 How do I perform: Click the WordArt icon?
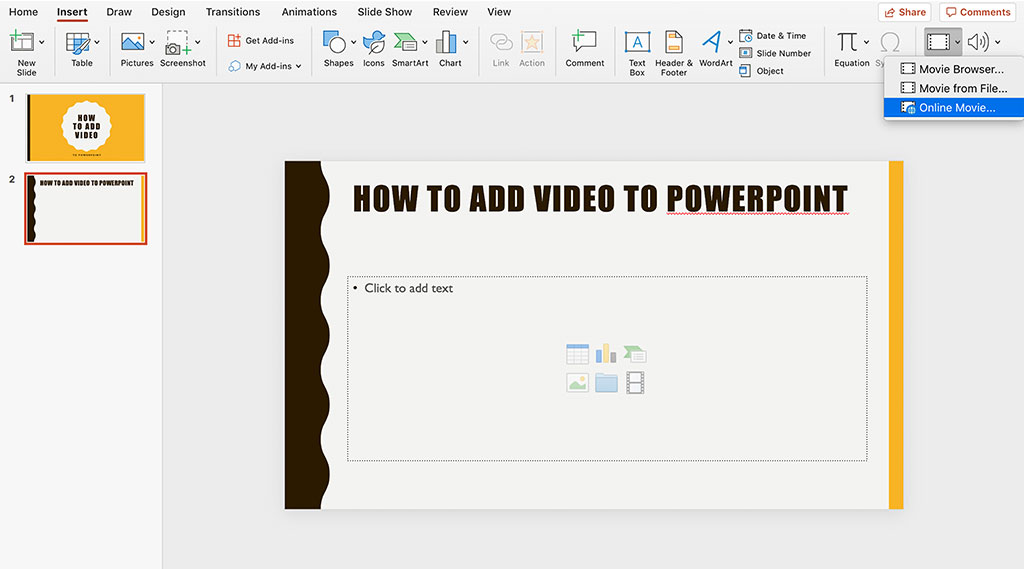tap(711, 42)
